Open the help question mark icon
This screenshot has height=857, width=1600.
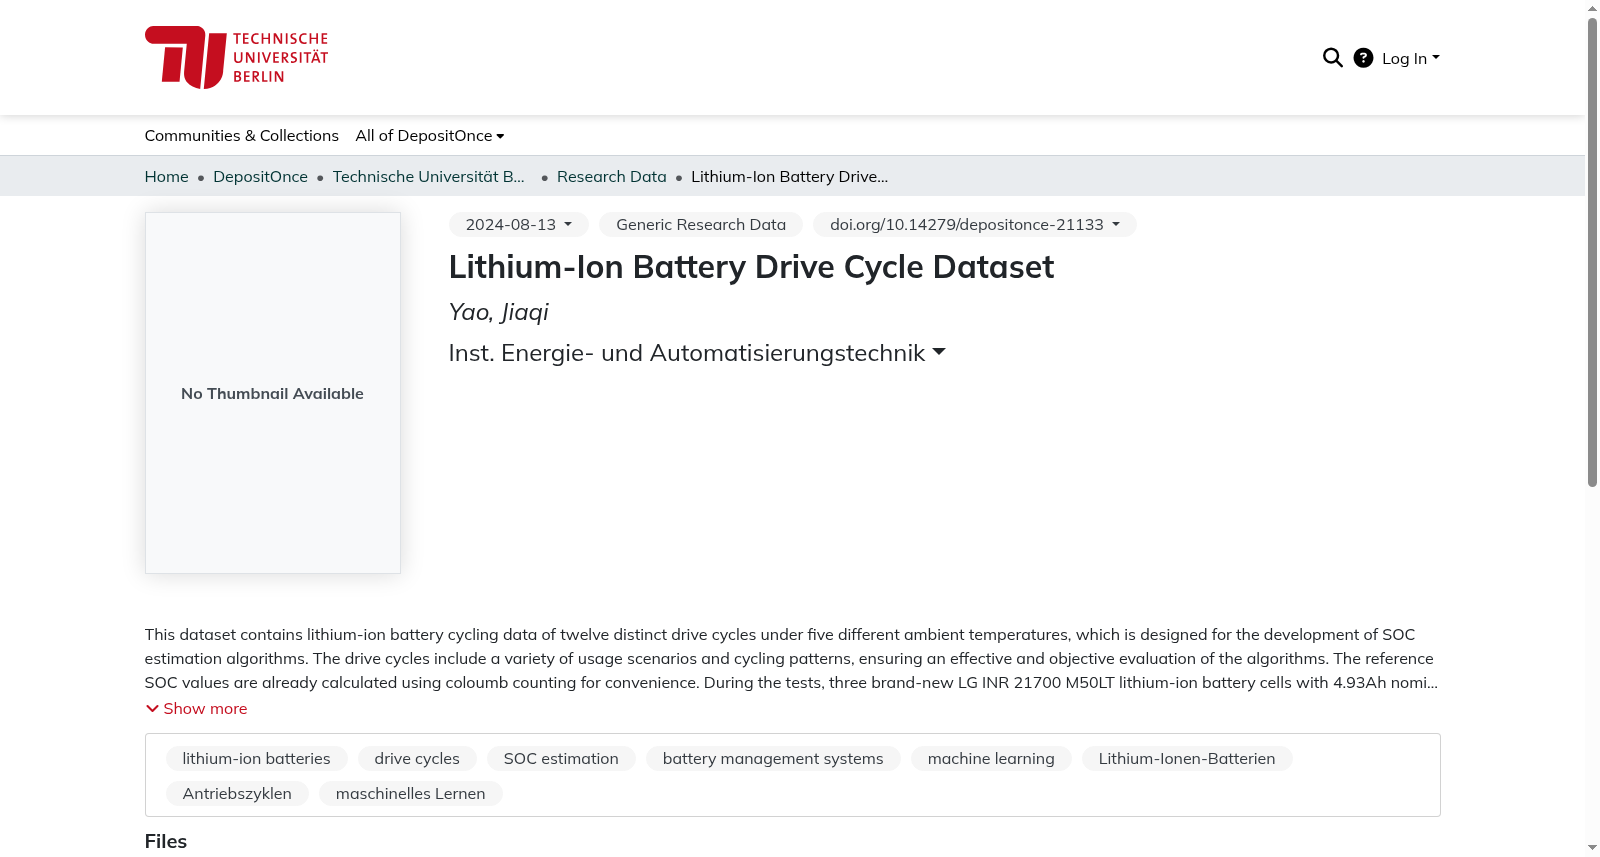[x=1363, y=58]
